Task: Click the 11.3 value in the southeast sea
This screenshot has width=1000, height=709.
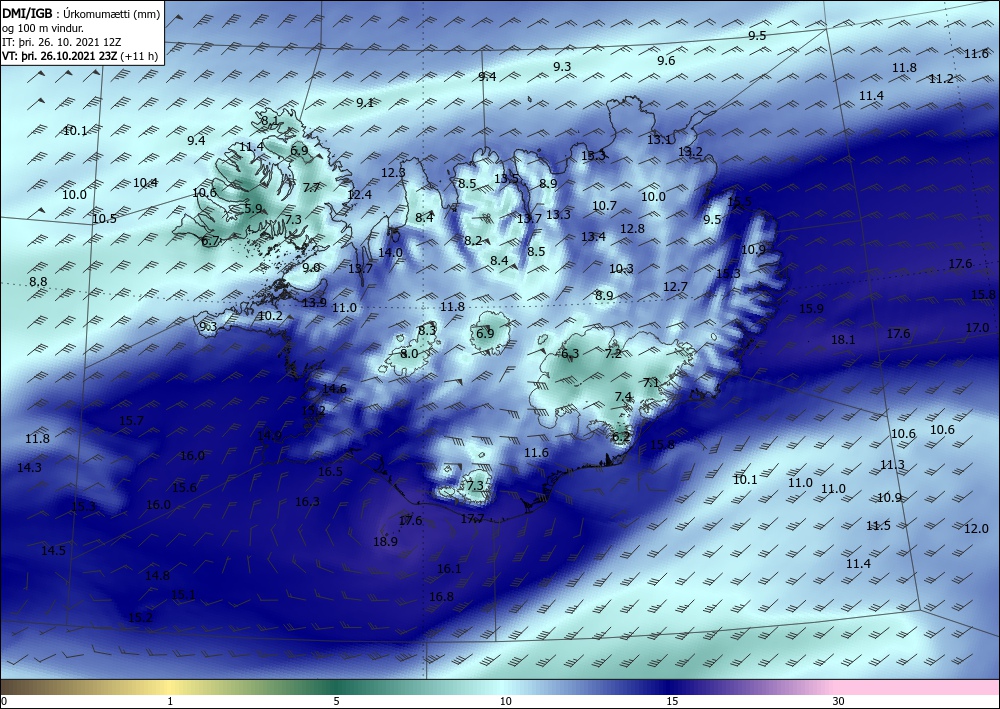Action: pyautogui.click(x=892, y=465)
